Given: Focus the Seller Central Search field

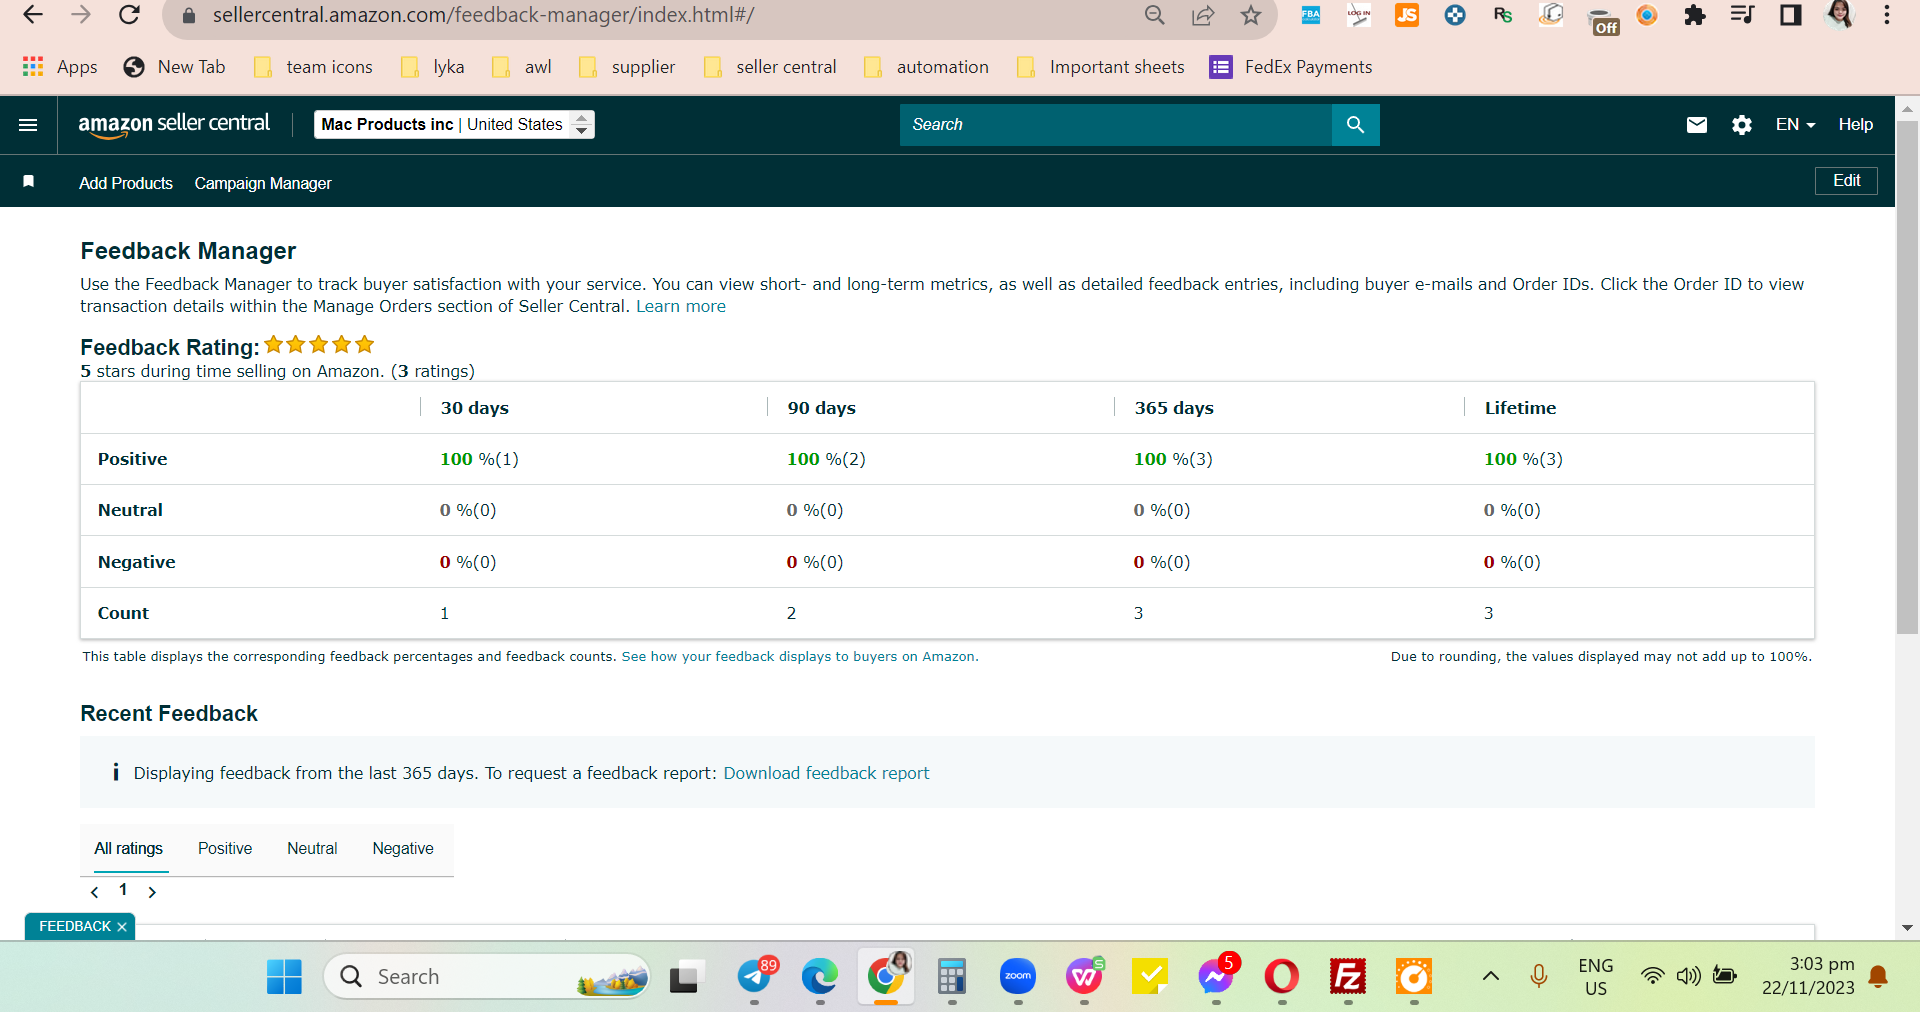Looking at the screenshot, I should 1116,125.
